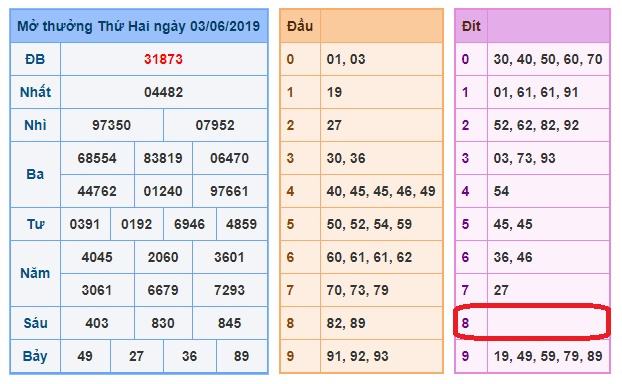Click the Nhì prize number 07952
This screenshot has height=384, width=622.
coord(215,125)
